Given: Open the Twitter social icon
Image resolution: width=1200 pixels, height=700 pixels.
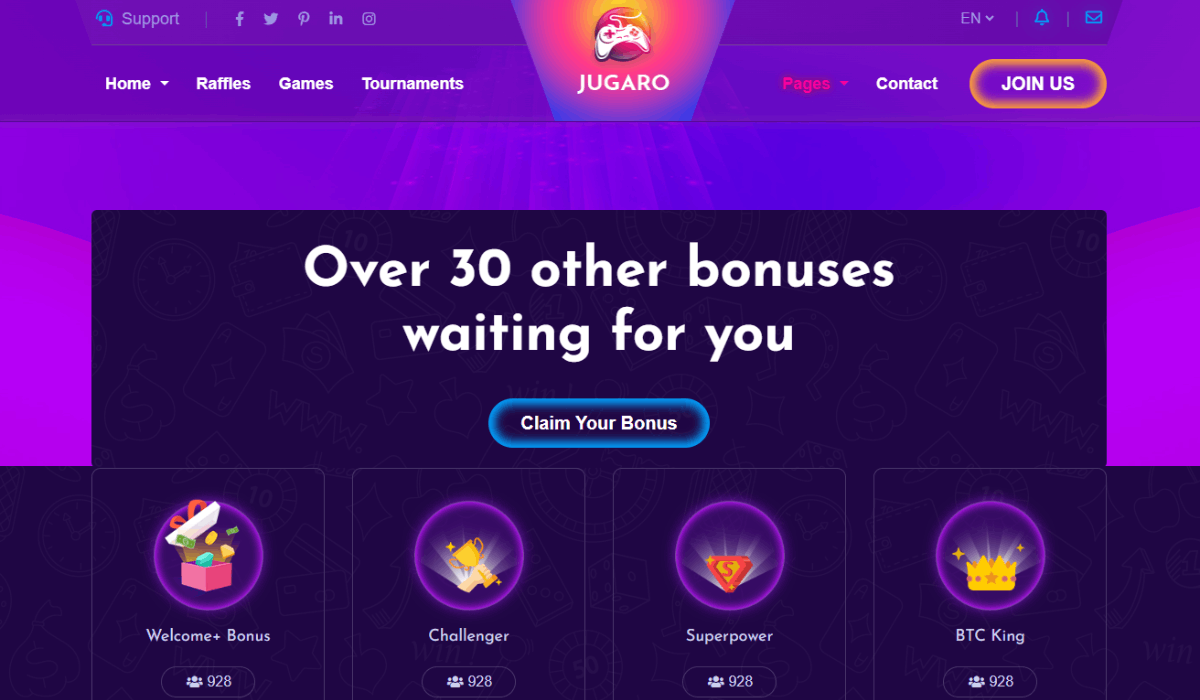Looking at the screenshot, I should [271, 19].
